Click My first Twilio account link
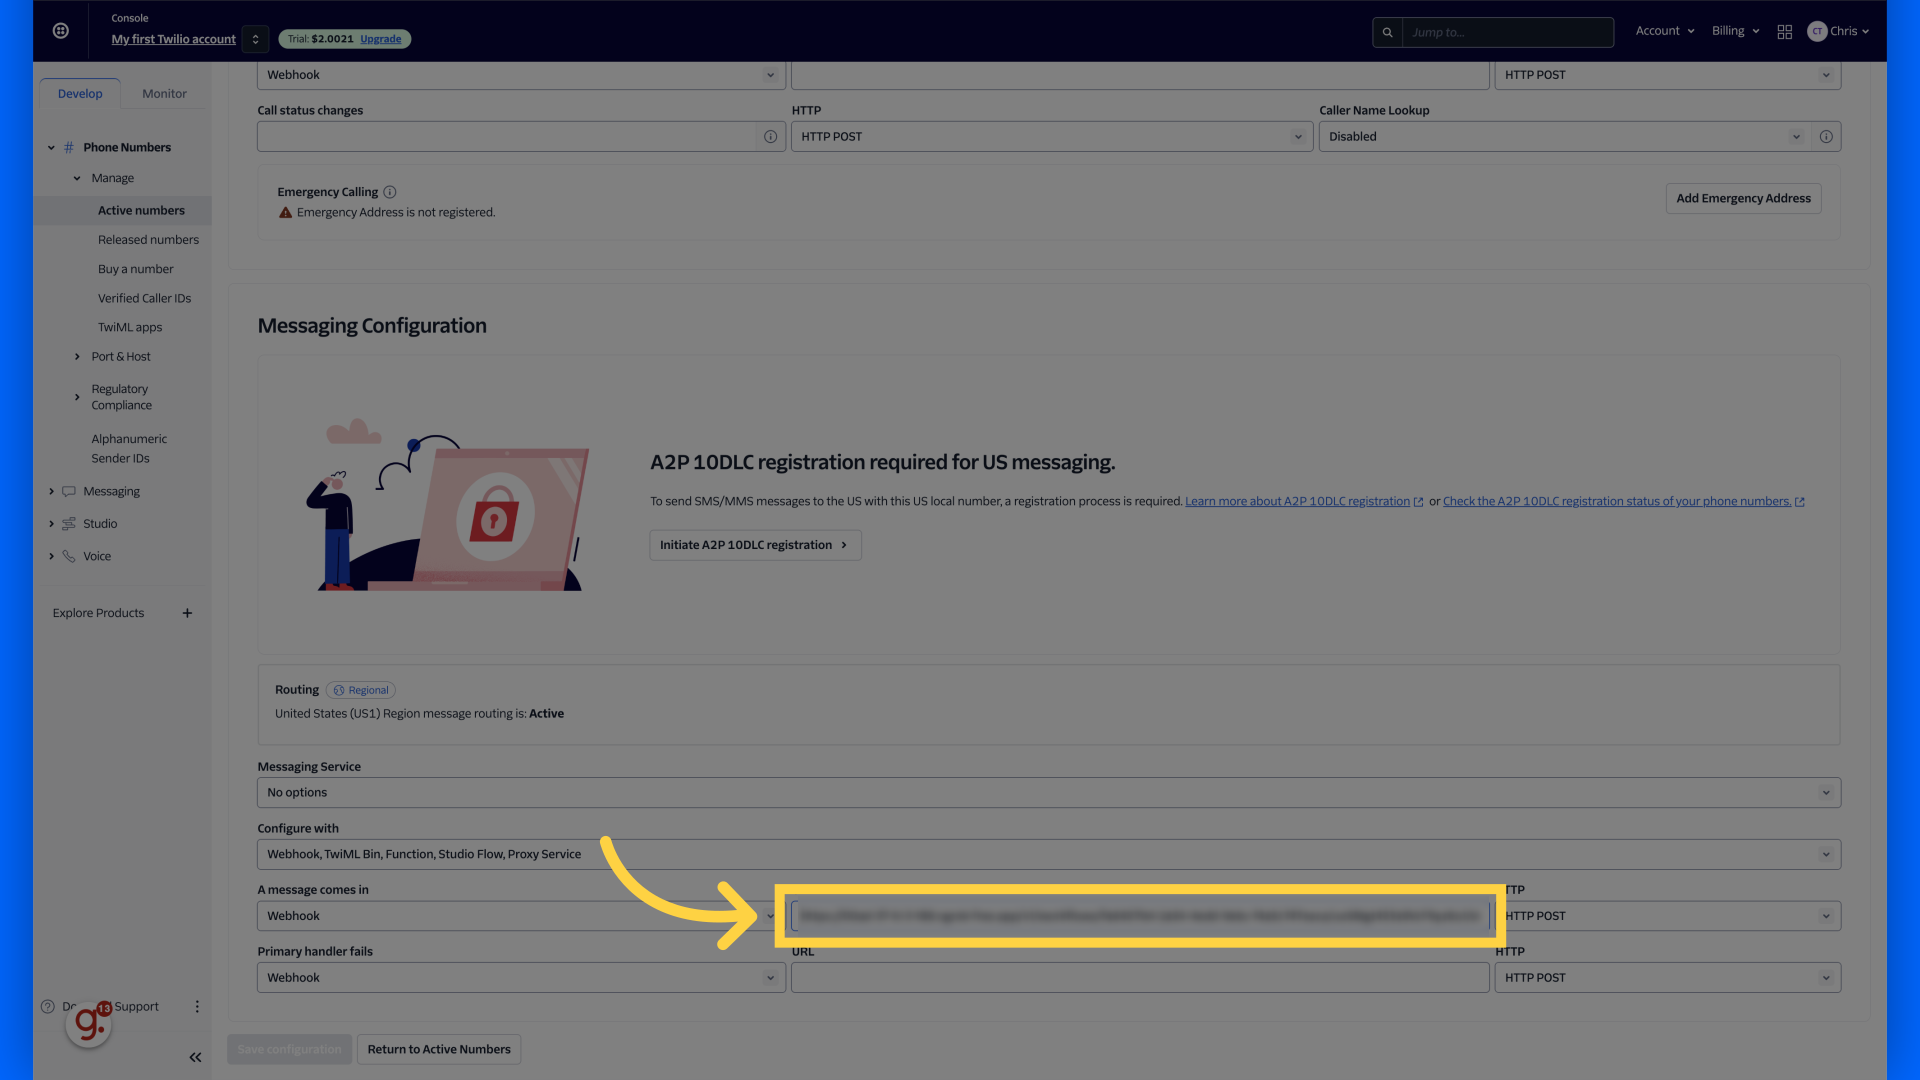The width and height of the screenshot is (1920, 1080). click(173, 40)
